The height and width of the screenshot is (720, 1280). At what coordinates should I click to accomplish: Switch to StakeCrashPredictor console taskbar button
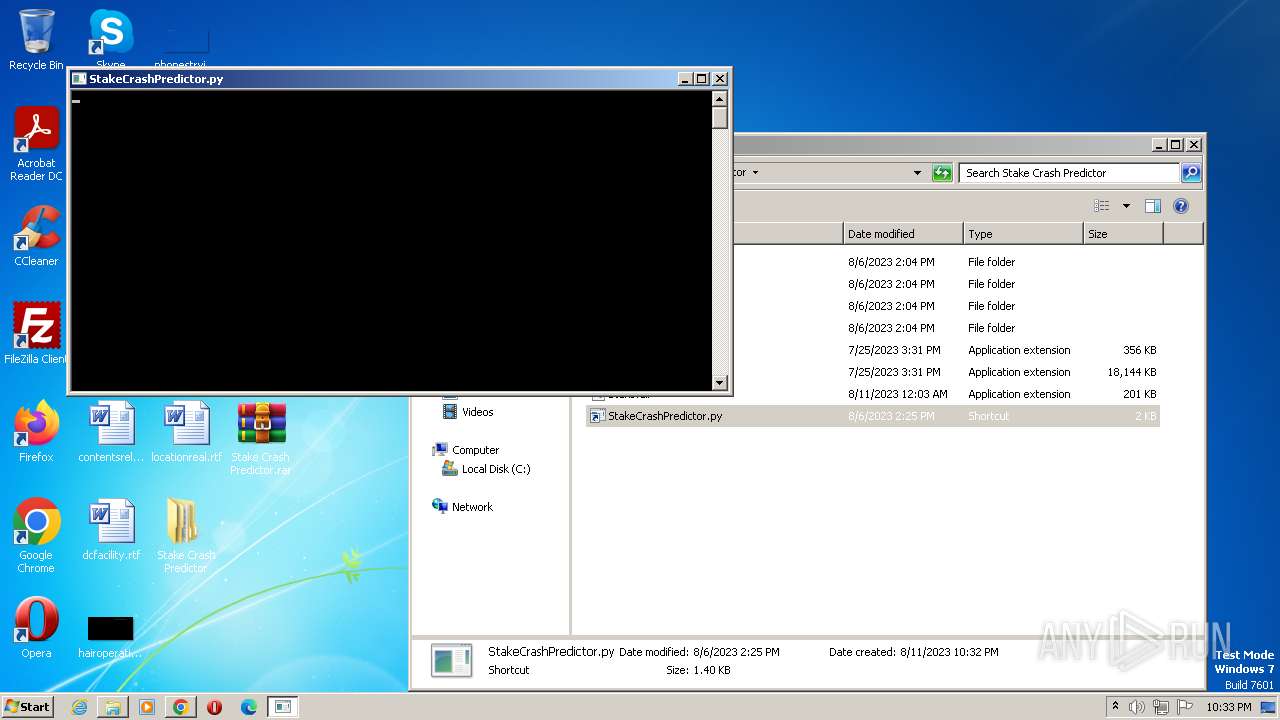283,707
